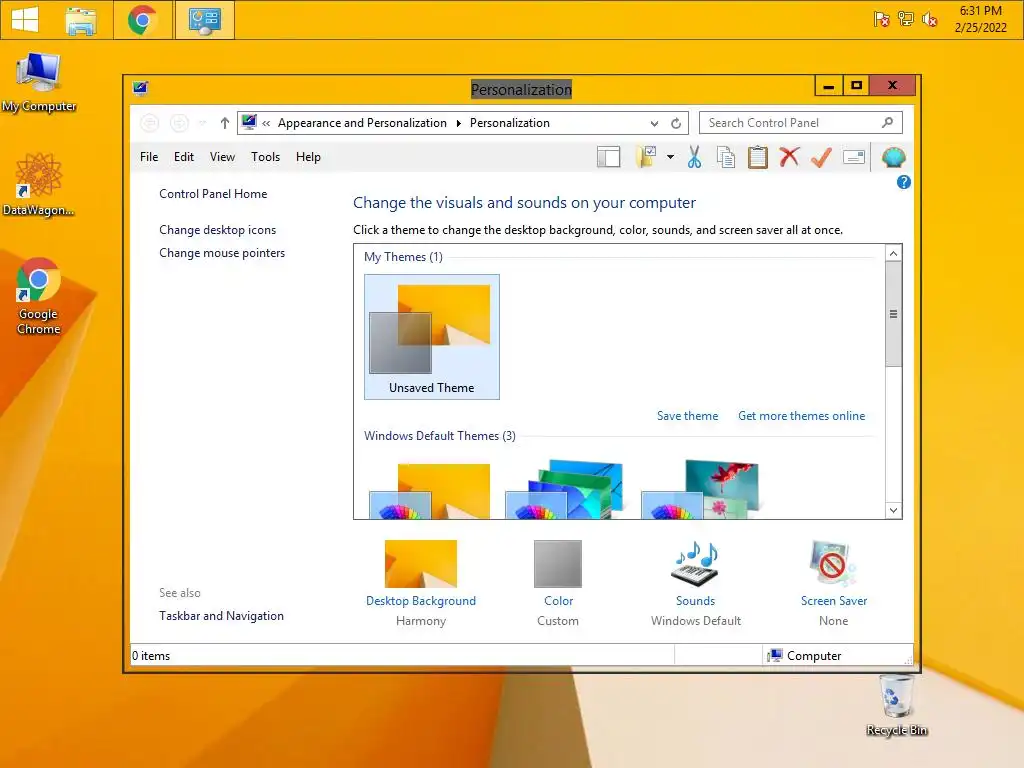
Task: Open Change mouse pointers
Action: [222, 253]
